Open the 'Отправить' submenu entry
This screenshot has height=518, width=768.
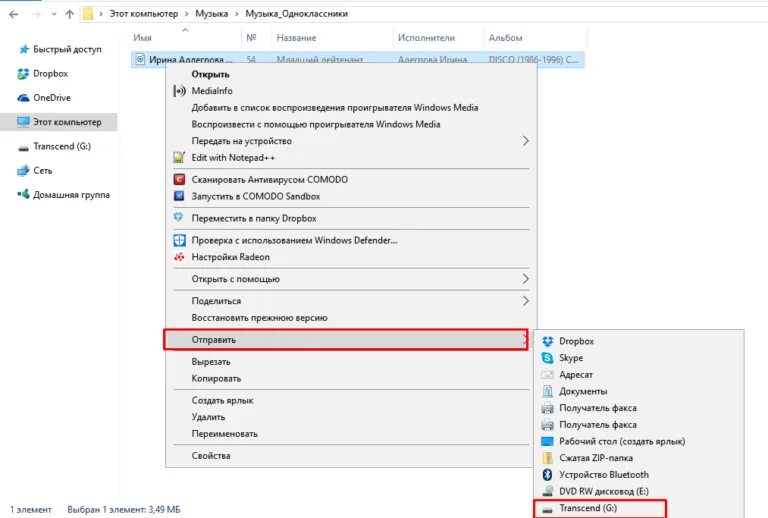pos(346,340)
